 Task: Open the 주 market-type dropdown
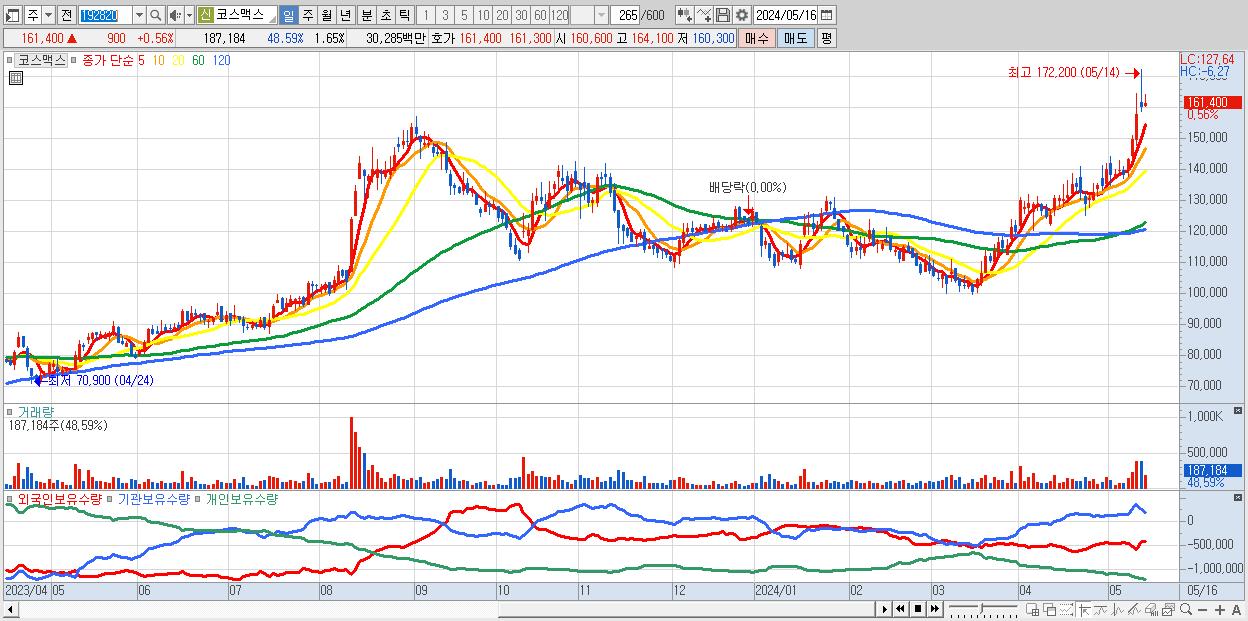click(x=48, y=16)
